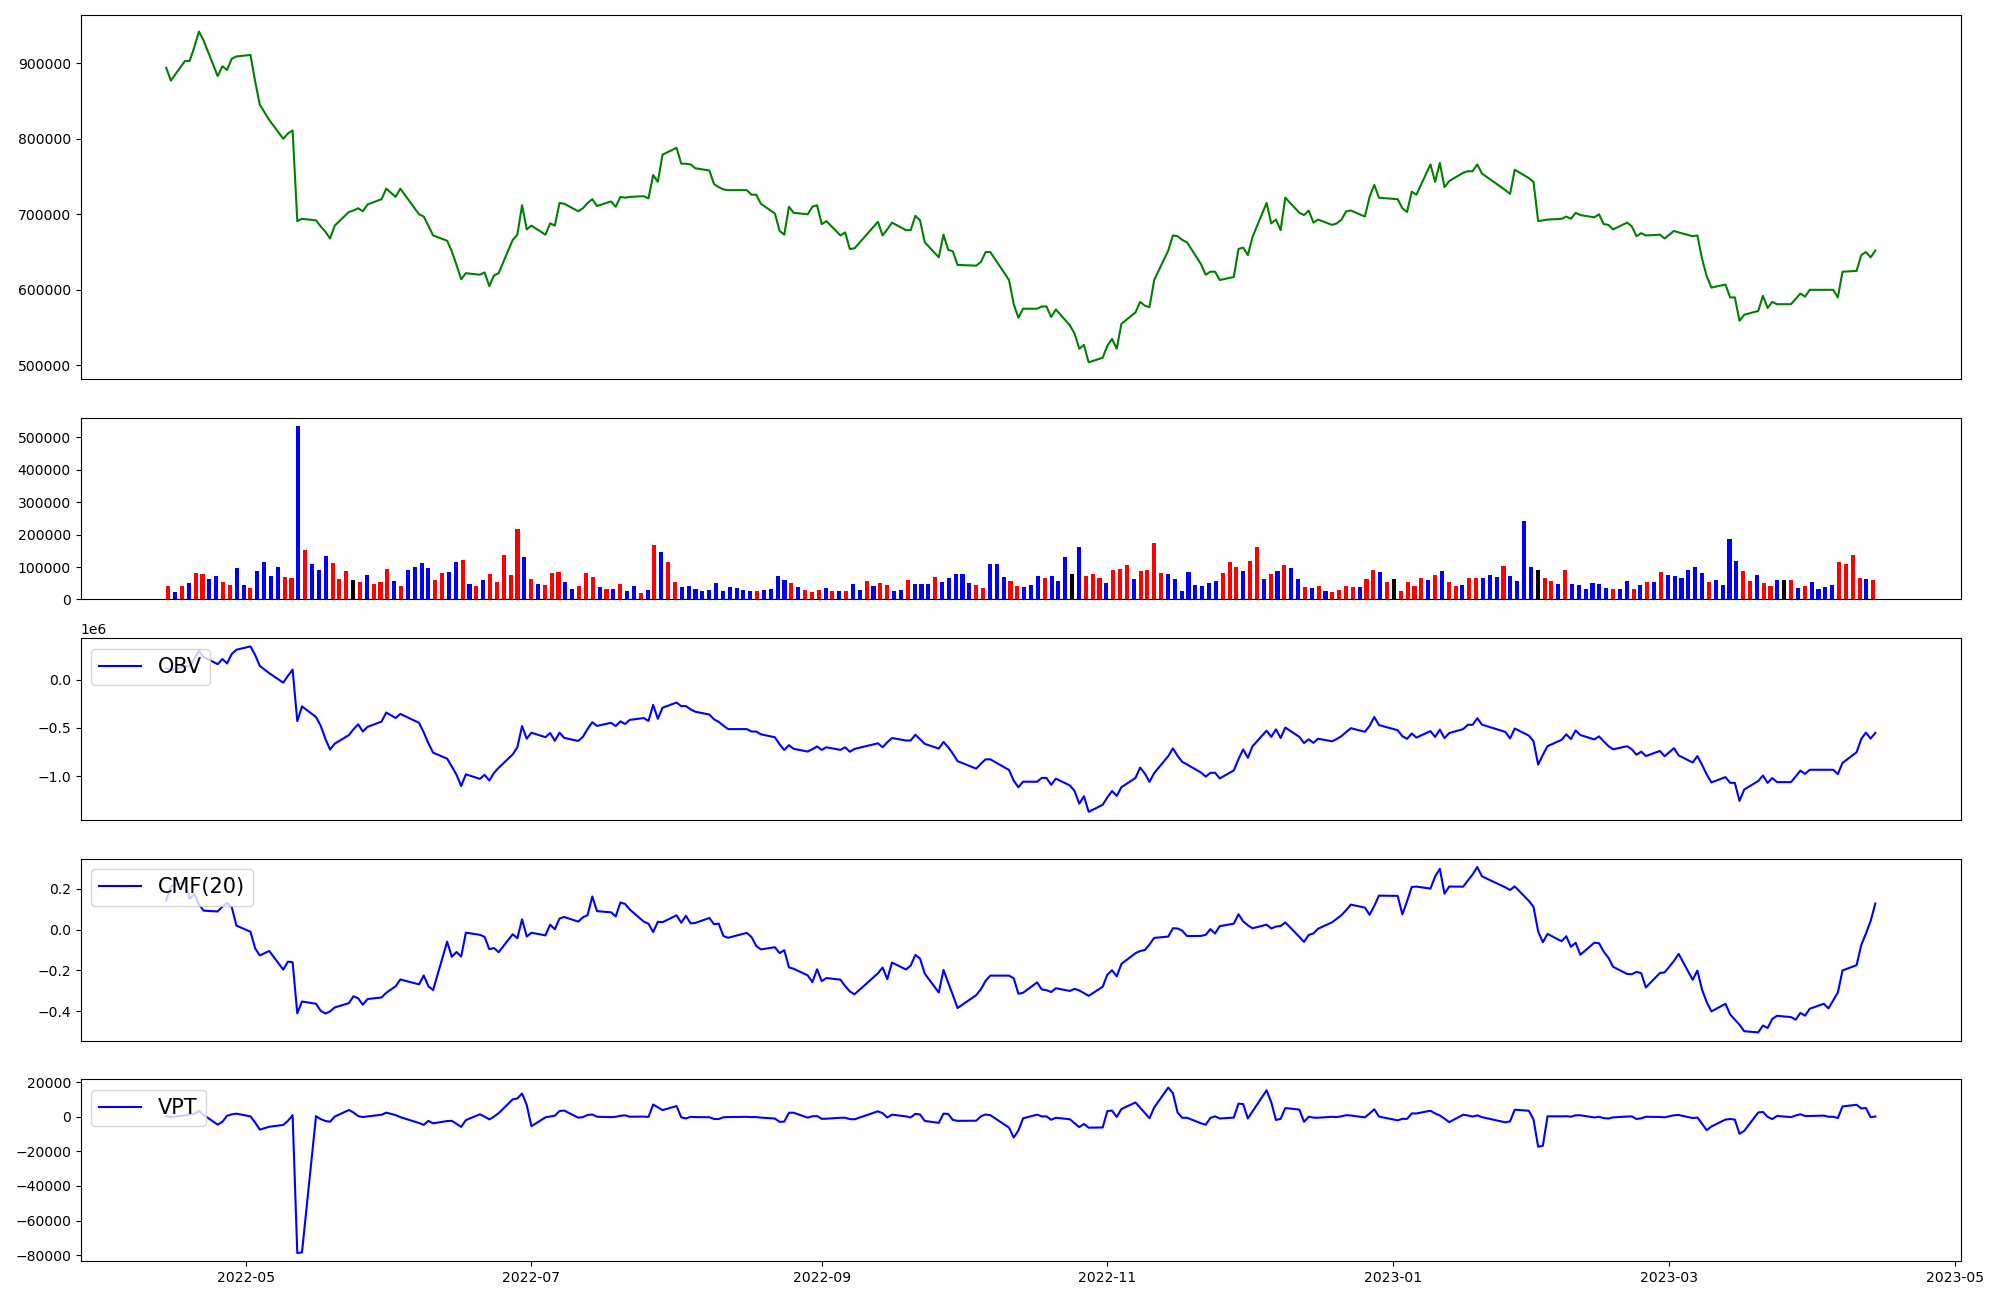Click the 2023-01 x-axis date label
2000x1300 pixels.
click(1393, 1276)
